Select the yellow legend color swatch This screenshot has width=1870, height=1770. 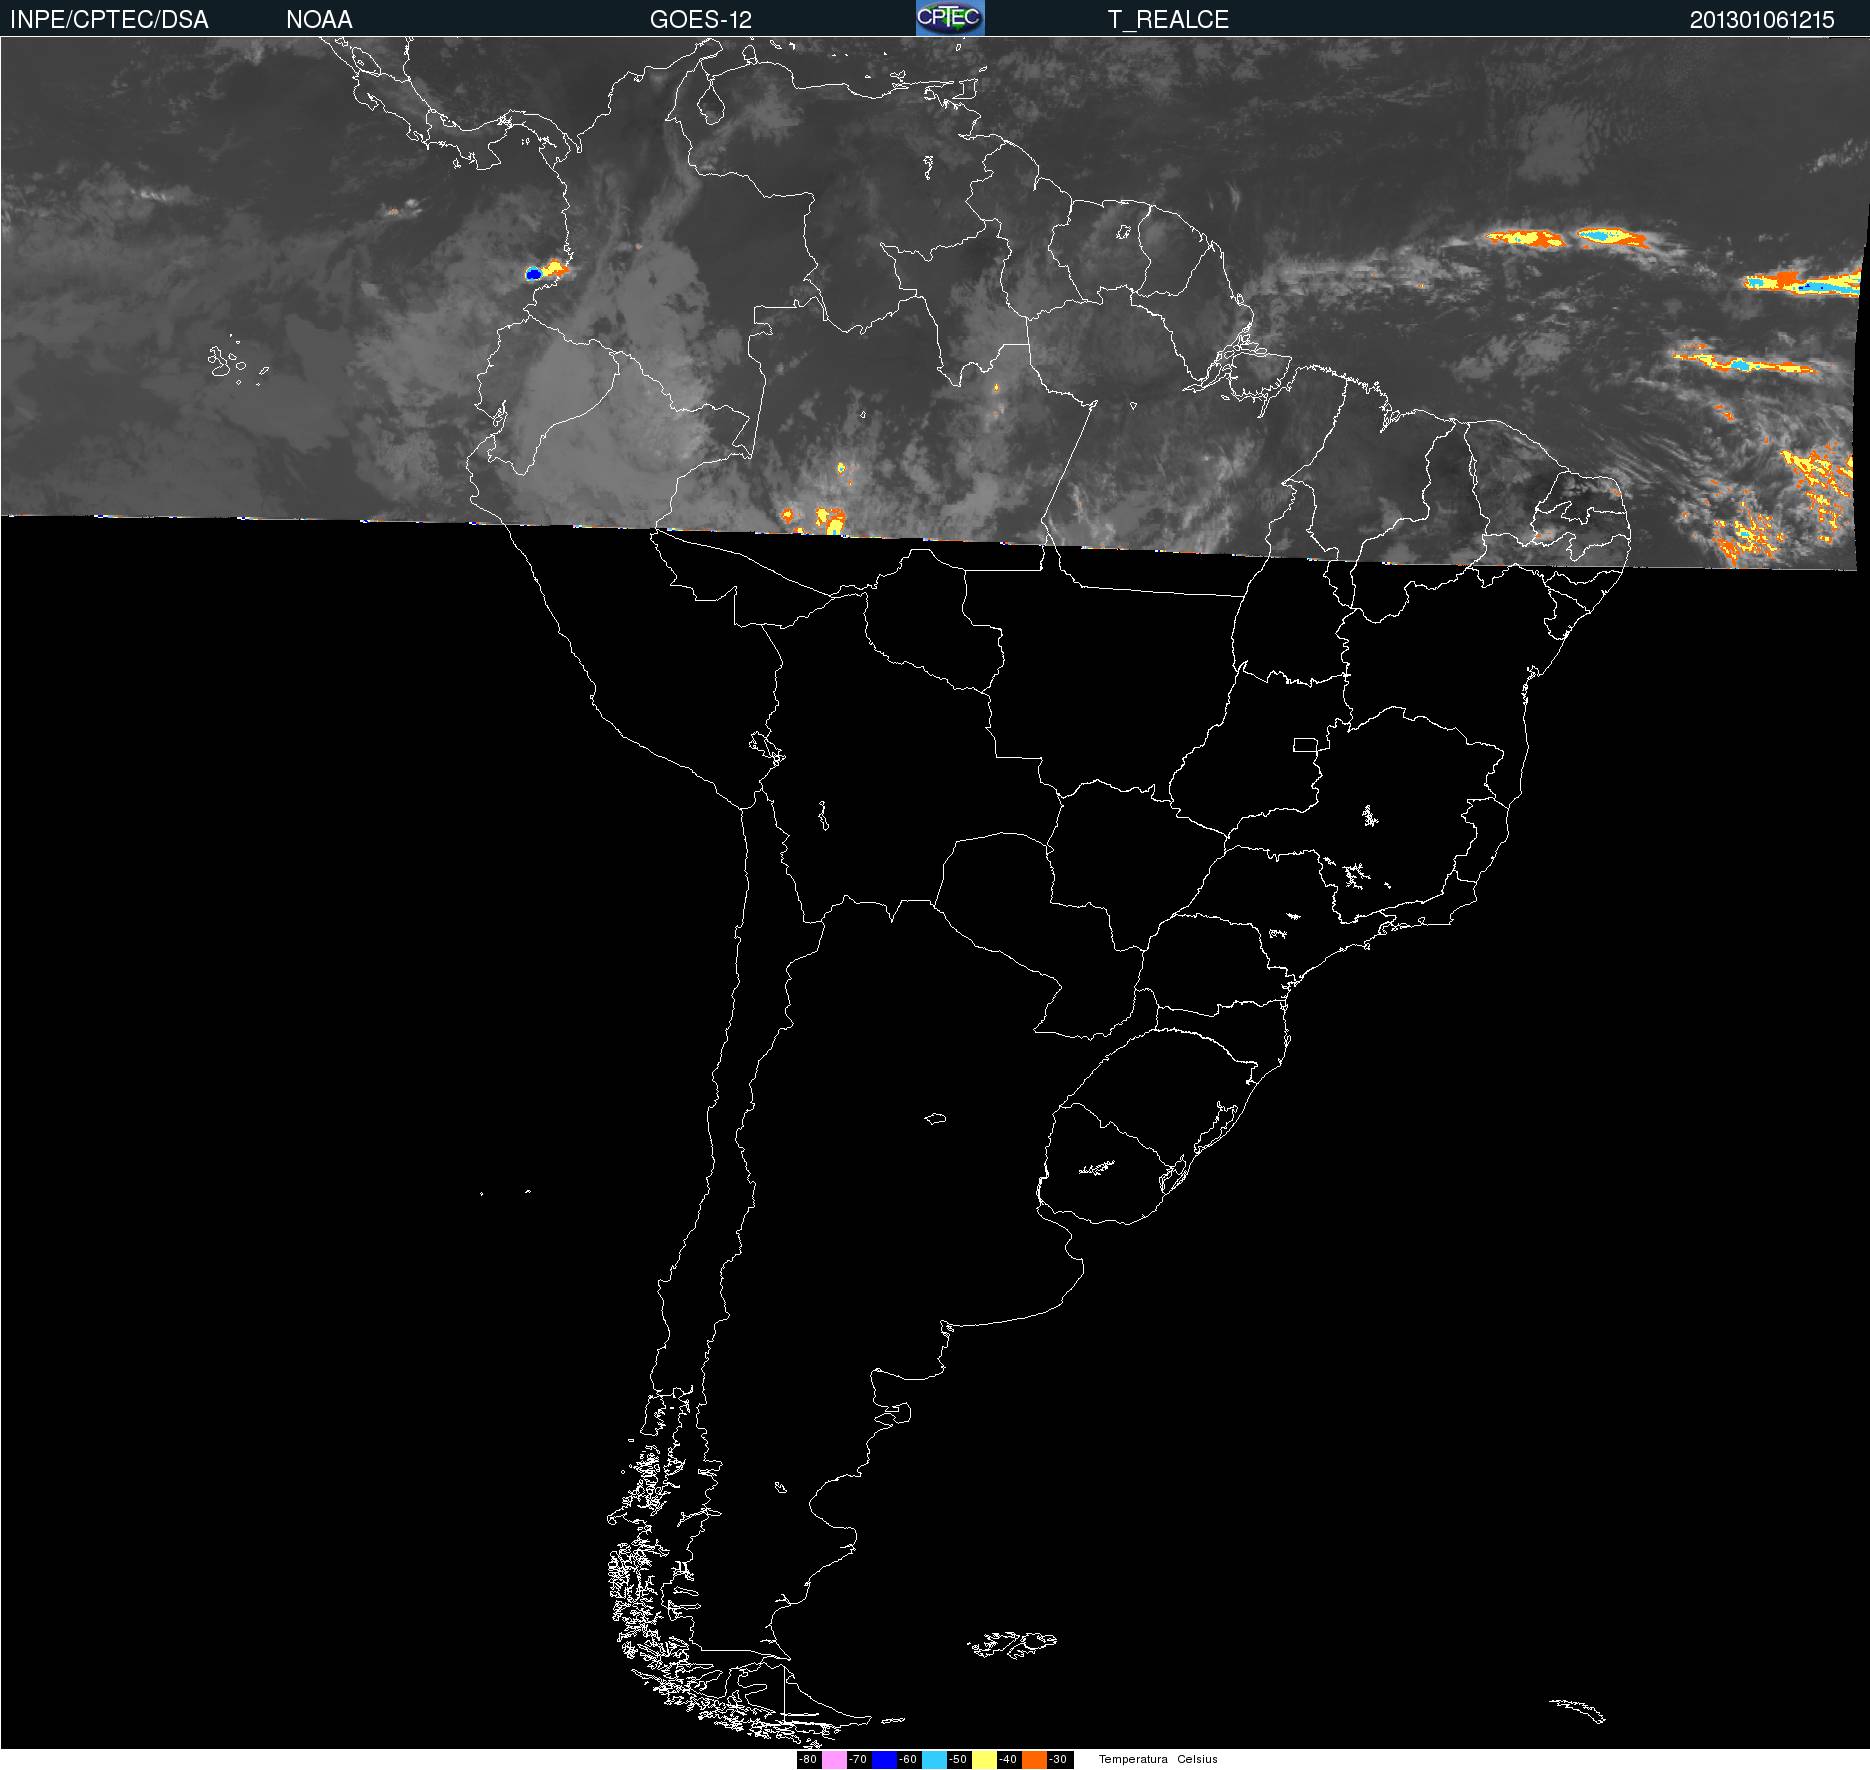coord(984,1760)
